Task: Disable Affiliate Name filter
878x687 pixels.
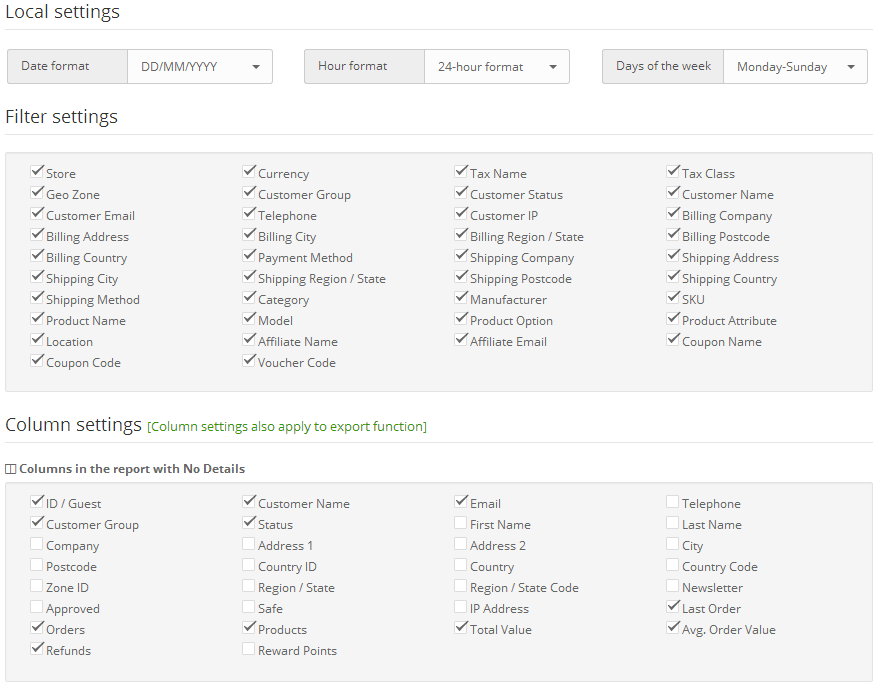Action: point(249,339)
